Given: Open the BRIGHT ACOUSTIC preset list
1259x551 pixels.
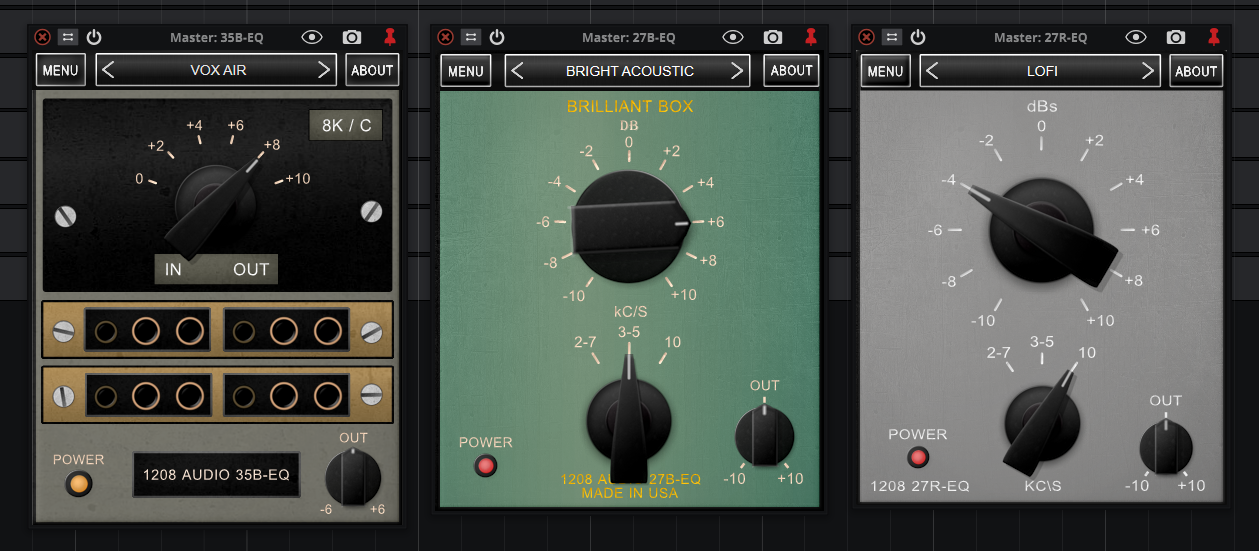Looking at the screenshot, I should click(x=628, y=70).
